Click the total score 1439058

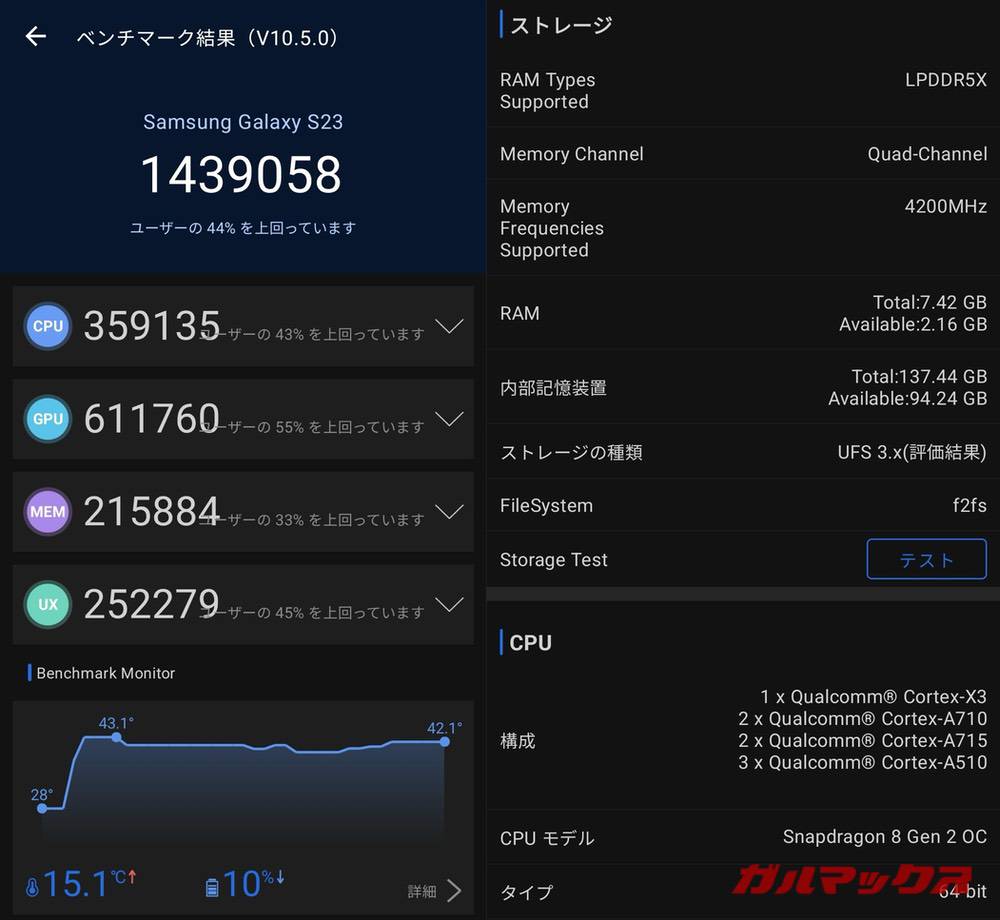point(241,175)
